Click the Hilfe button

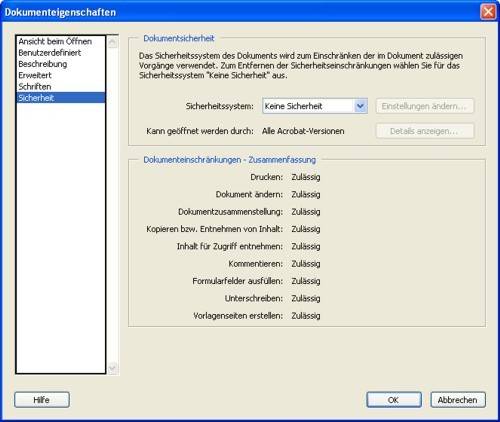(42, 400)
